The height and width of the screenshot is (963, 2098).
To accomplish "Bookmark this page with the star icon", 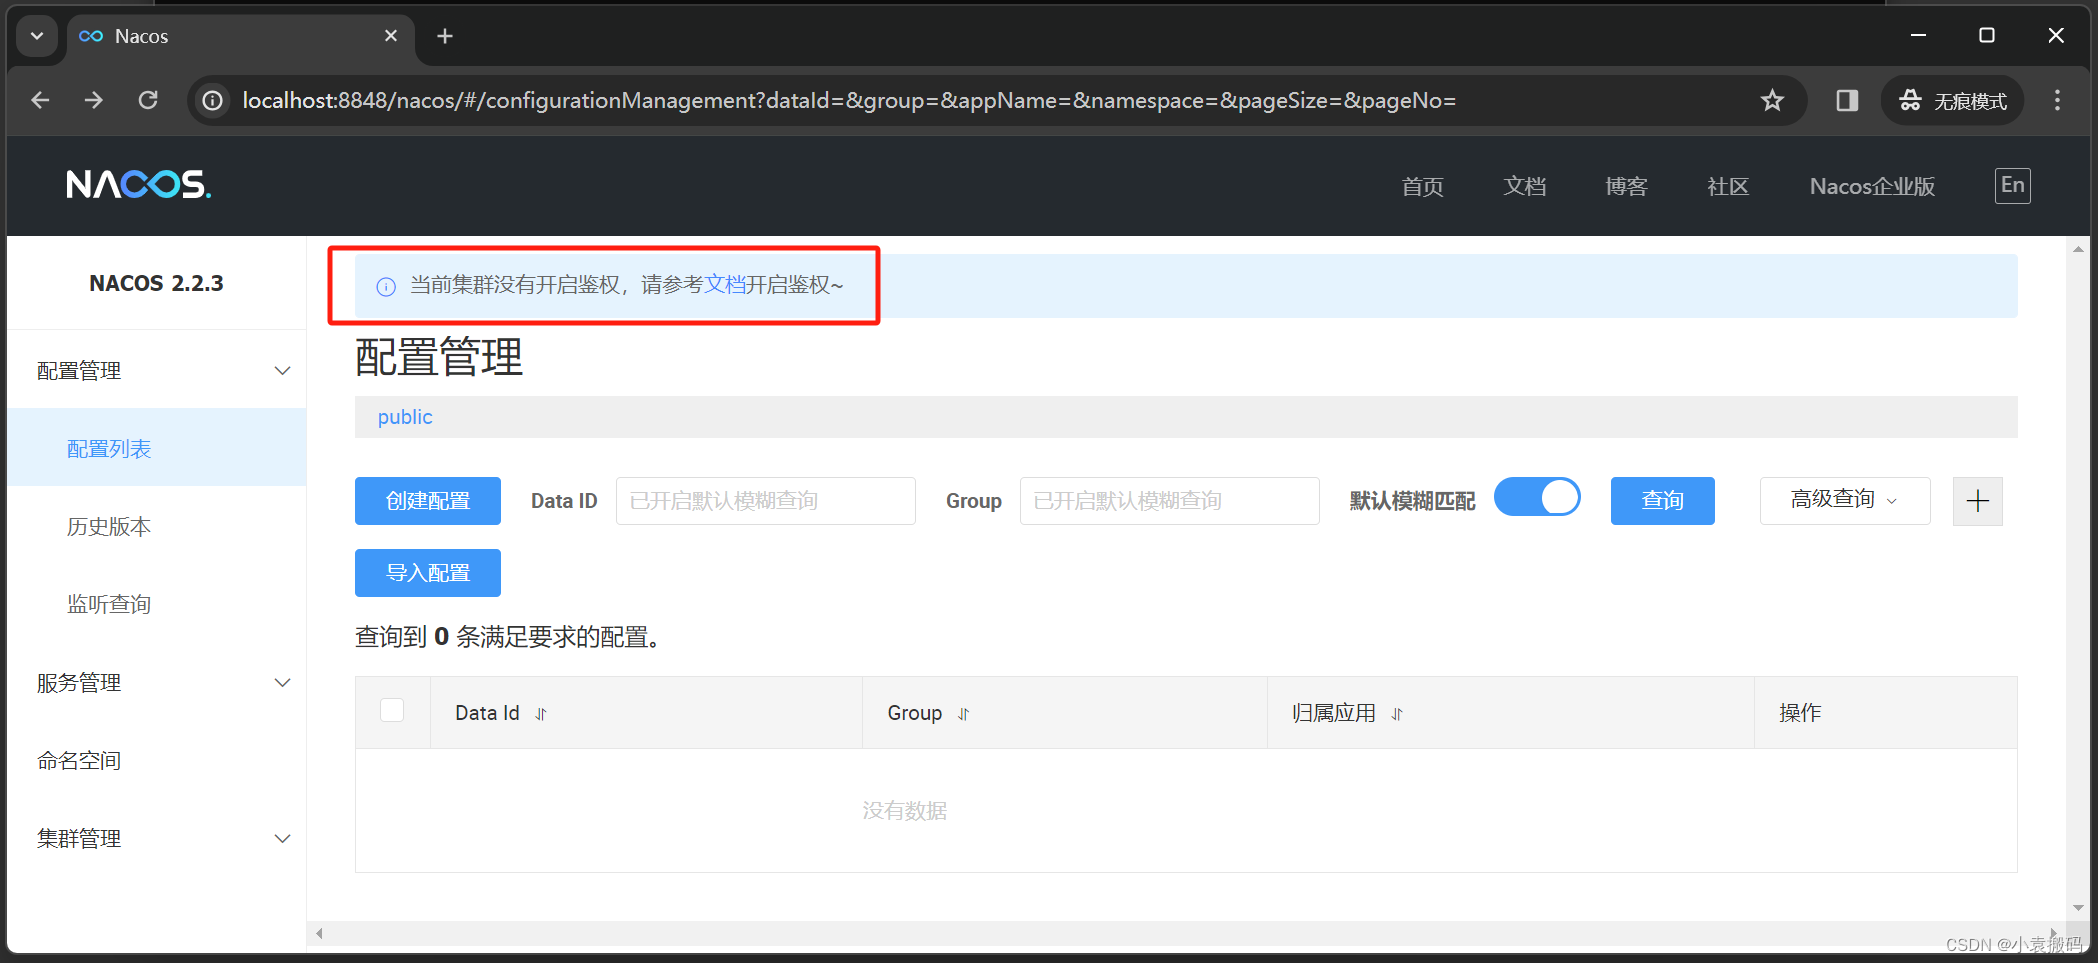I will click(1772, 100).
